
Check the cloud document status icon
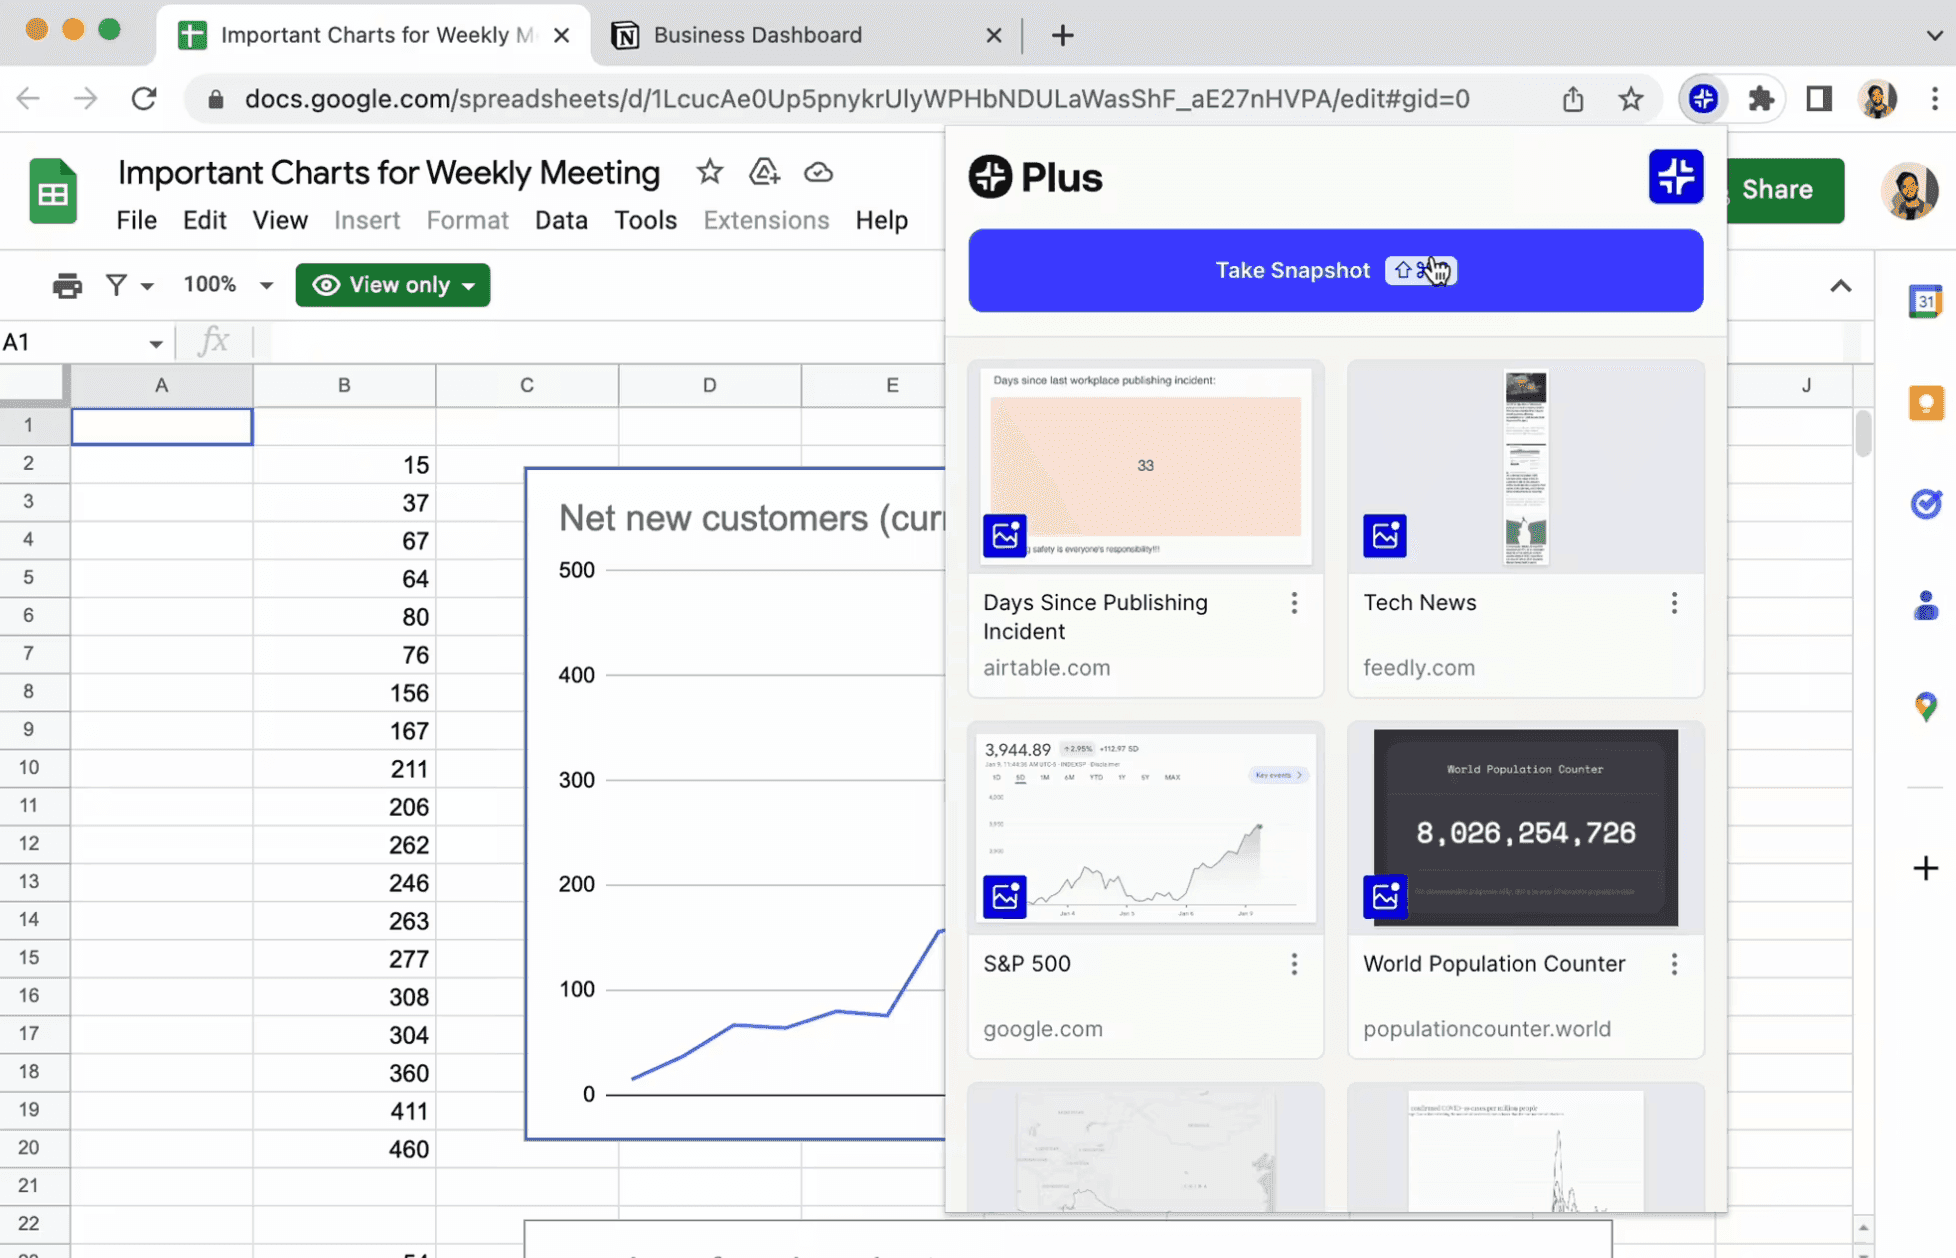click(818, 172)
